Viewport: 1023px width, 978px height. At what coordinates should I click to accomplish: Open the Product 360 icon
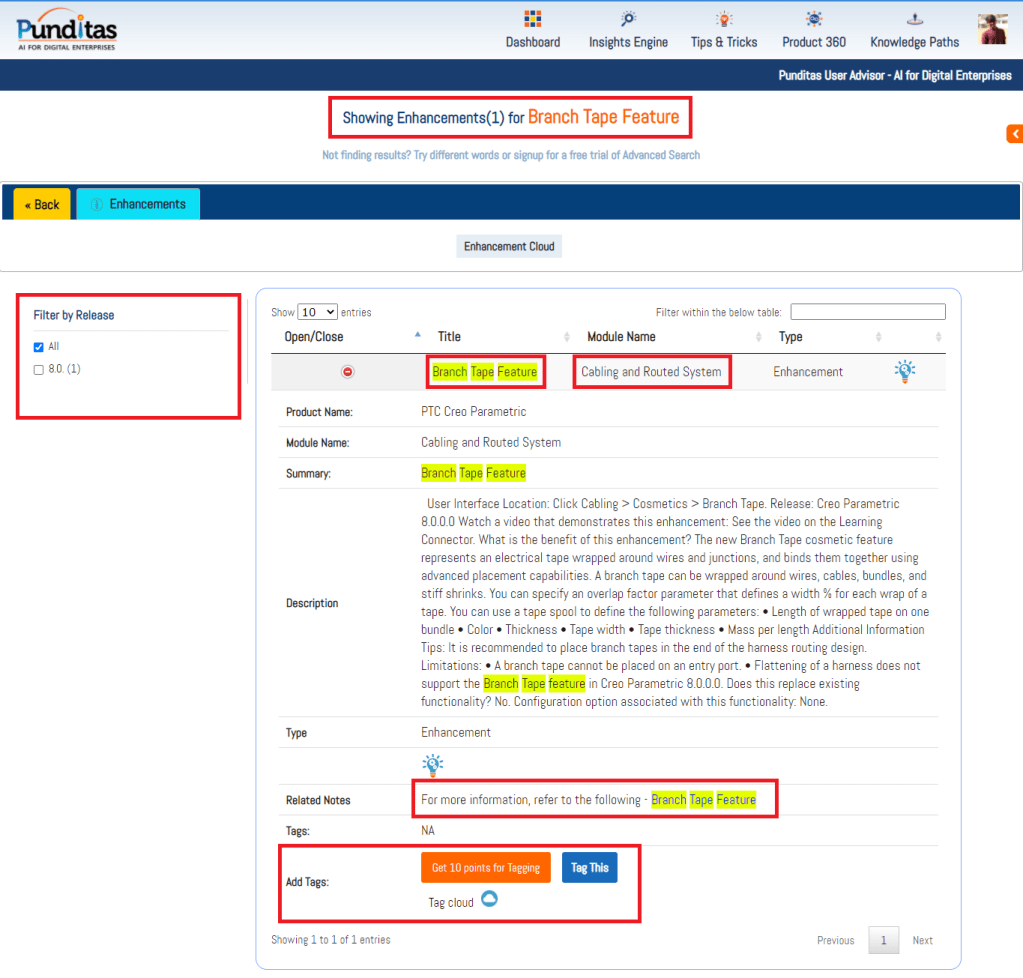coord(814,19)
